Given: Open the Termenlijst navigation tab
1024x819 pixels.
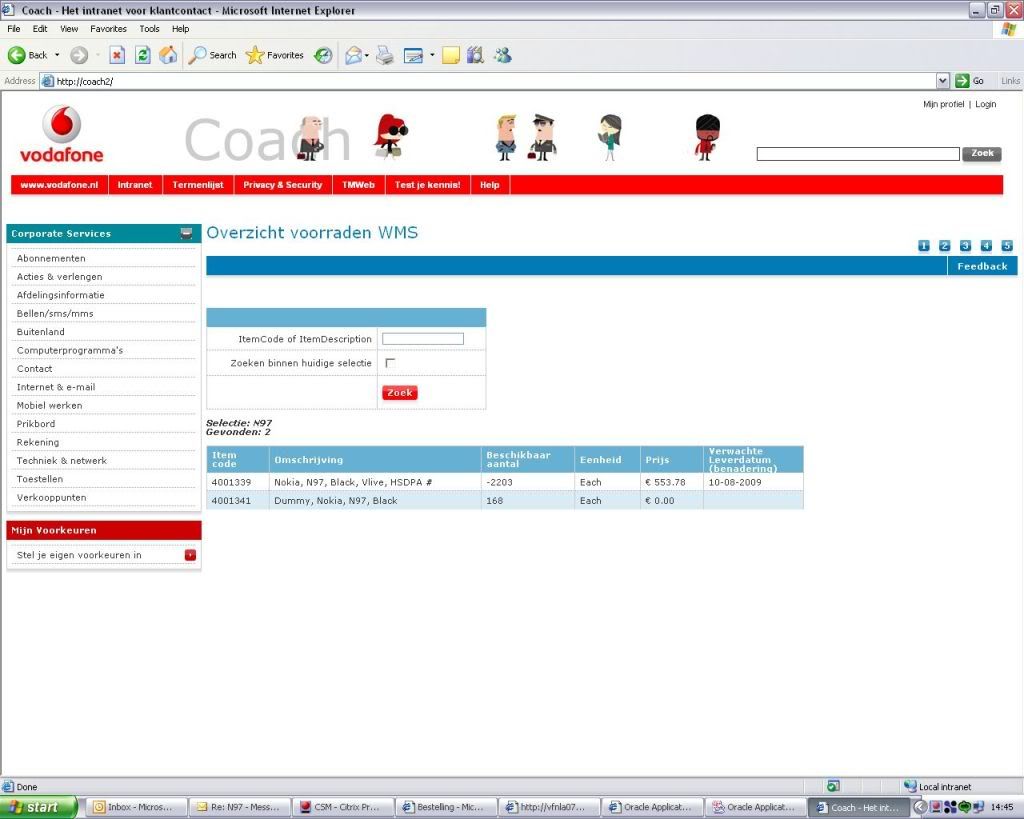Looking at the screenshot, I should tap(198, 185).
